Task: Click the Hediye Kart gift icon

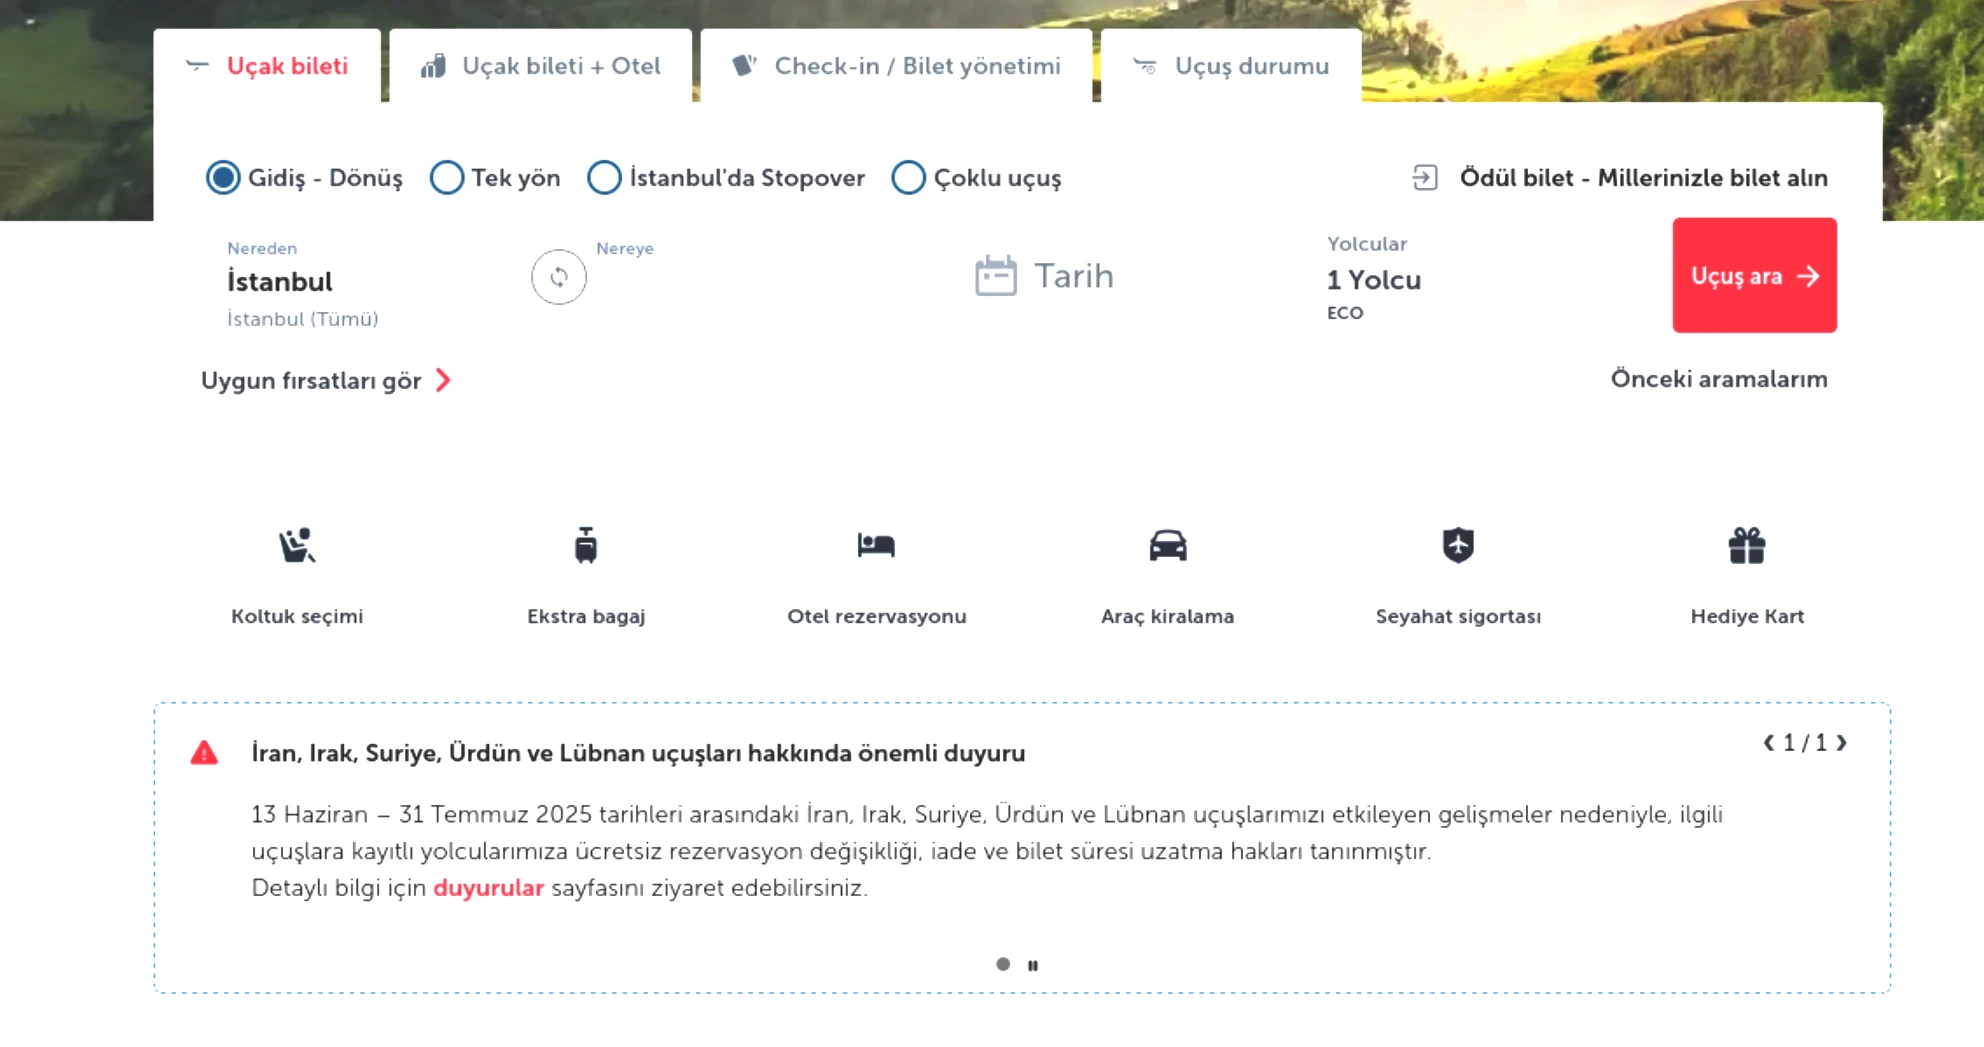Action: 1747,545
